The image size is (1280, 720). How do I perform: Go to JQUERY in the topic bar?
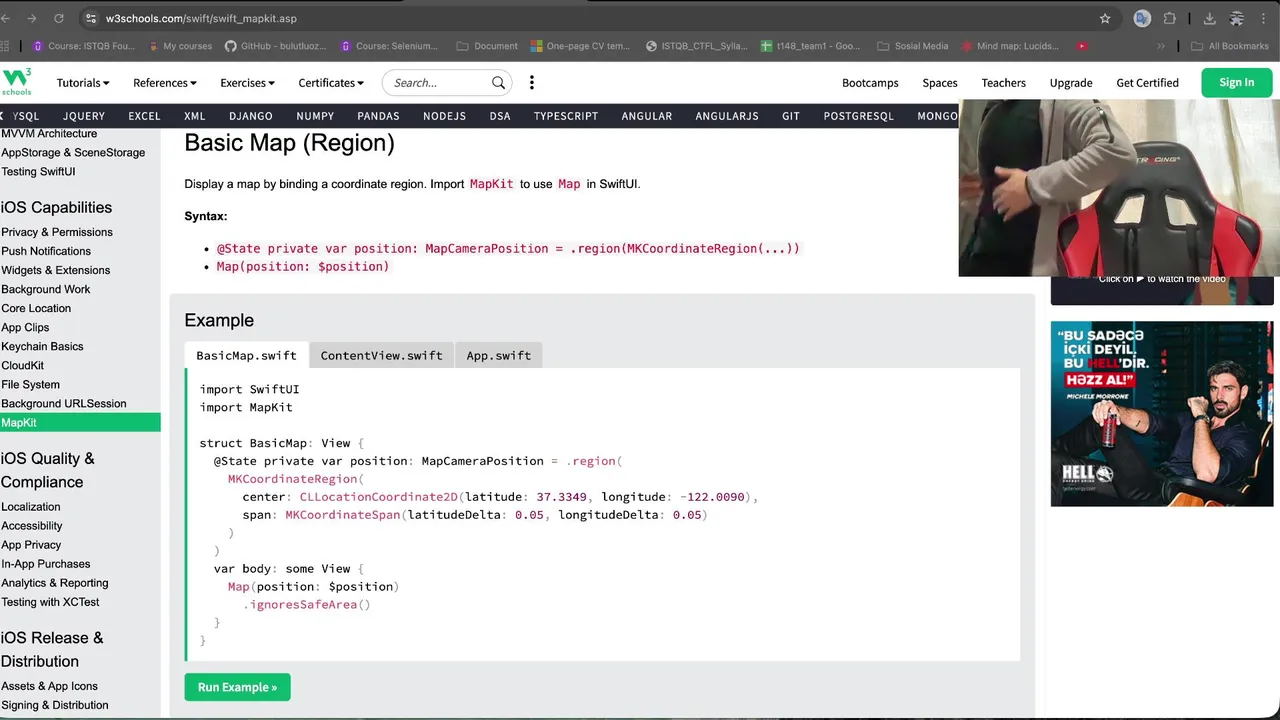84,116
